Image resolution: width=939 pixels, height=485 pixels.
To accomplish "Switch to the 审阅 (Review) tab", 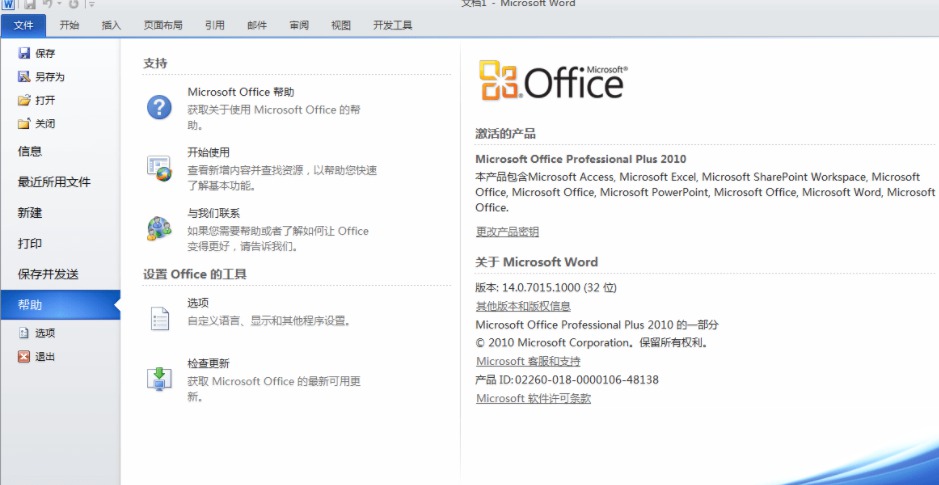I will click(x=299, y=25).
